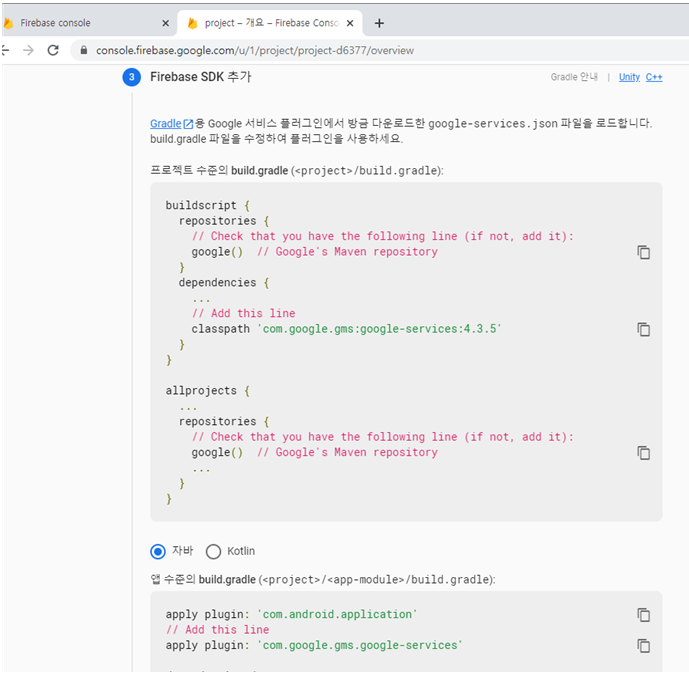Copy the allprojects google() repository line

643,453
